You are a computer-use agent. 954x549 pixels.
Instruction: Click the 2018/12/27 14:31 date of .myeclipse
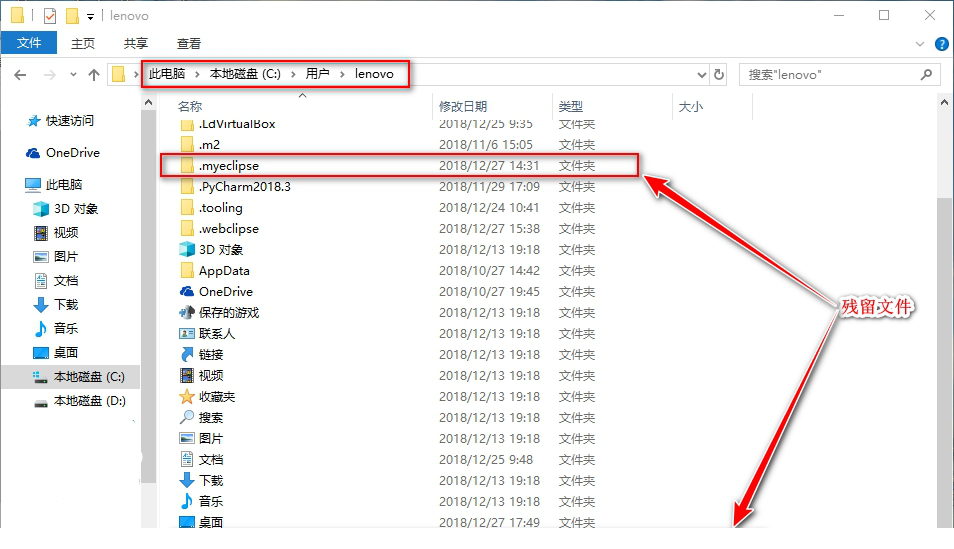tap(489, 166)
